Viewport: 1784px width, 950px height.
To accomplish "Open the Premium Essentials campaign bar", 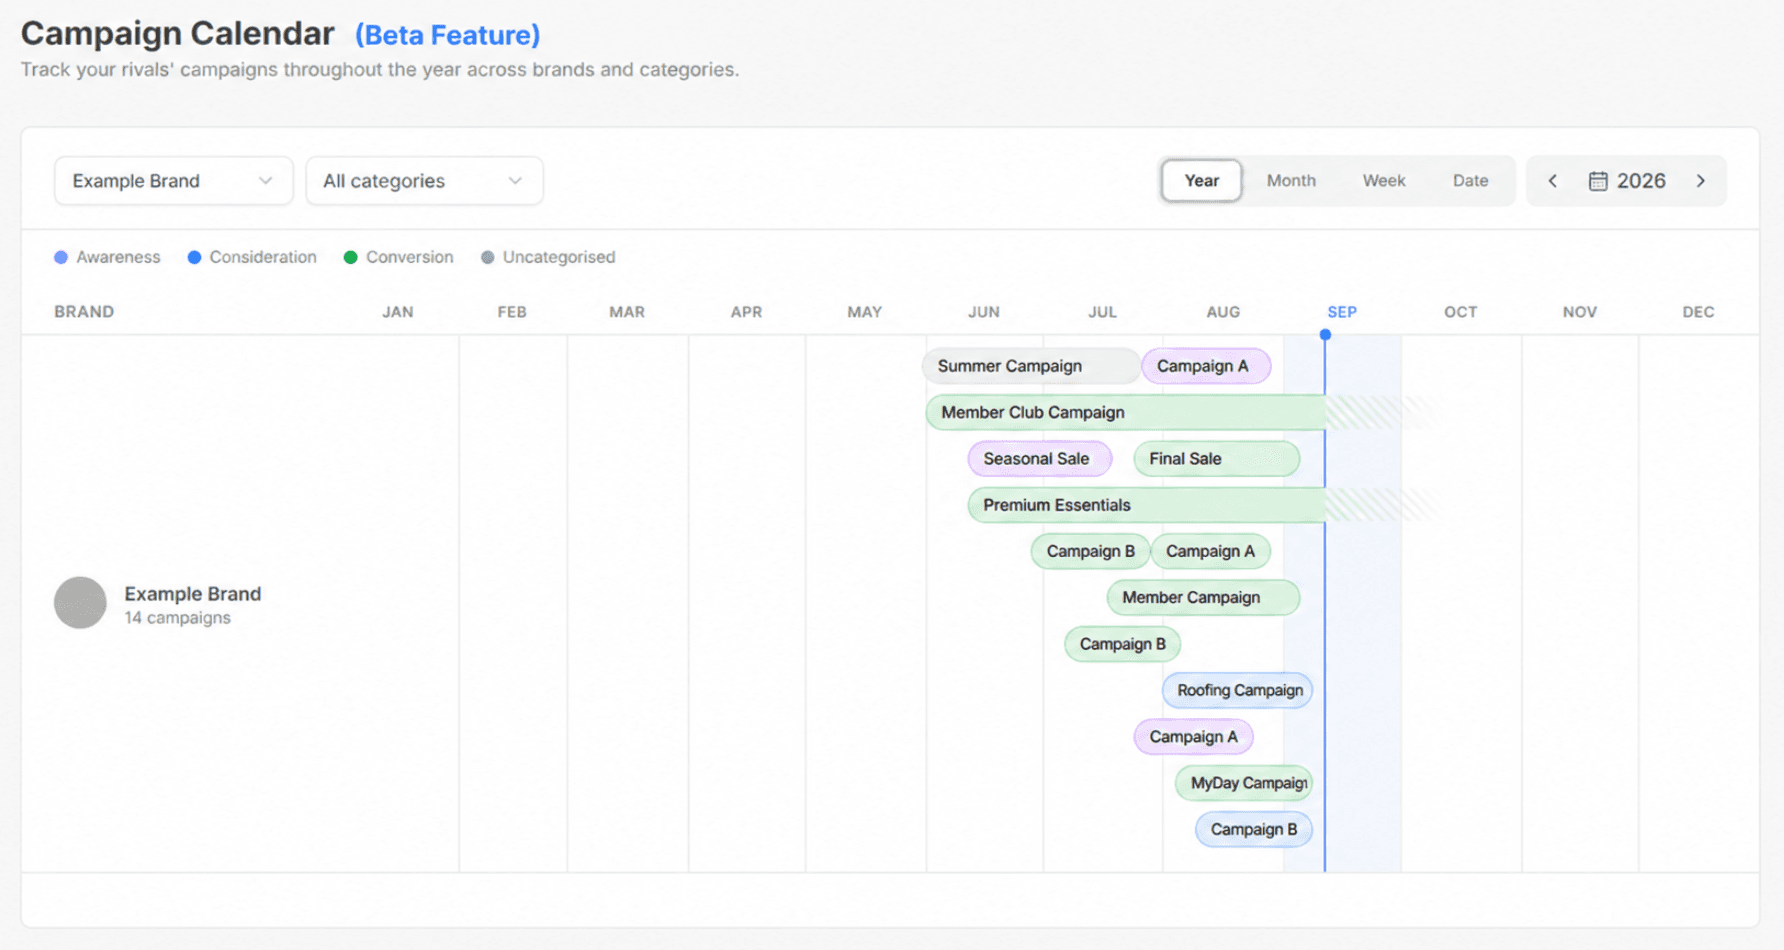I will click(x=1147, y=505).
